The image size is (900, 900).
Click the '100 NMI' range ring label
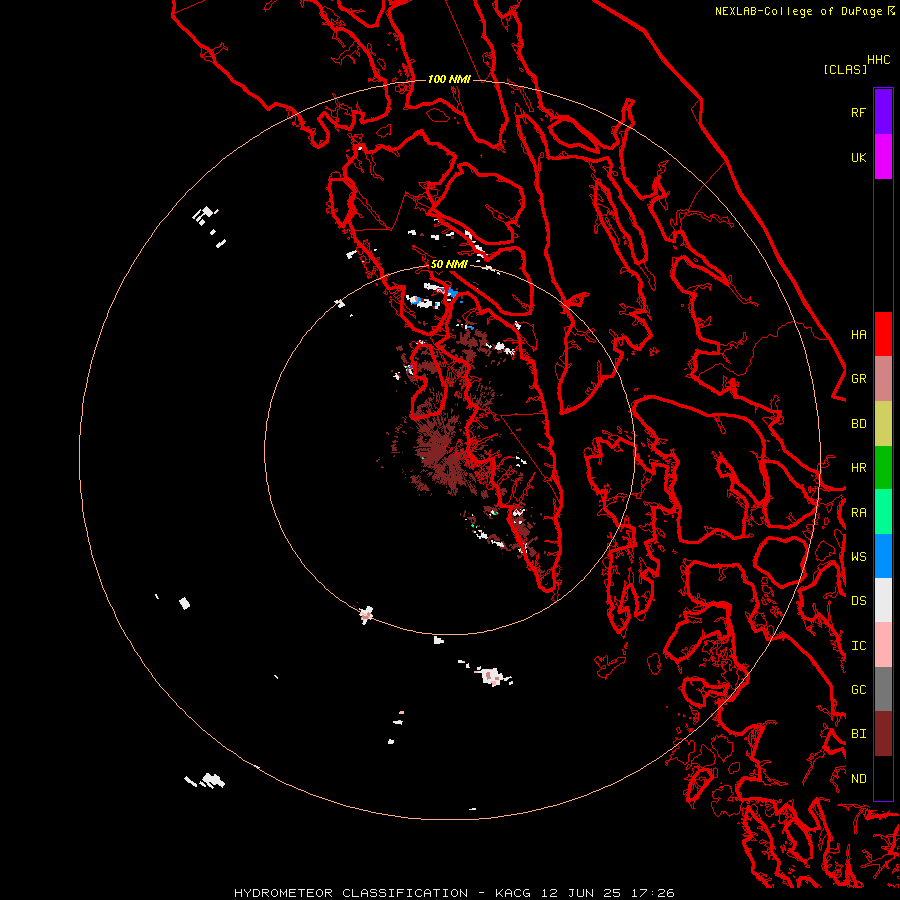coord(449,79)
